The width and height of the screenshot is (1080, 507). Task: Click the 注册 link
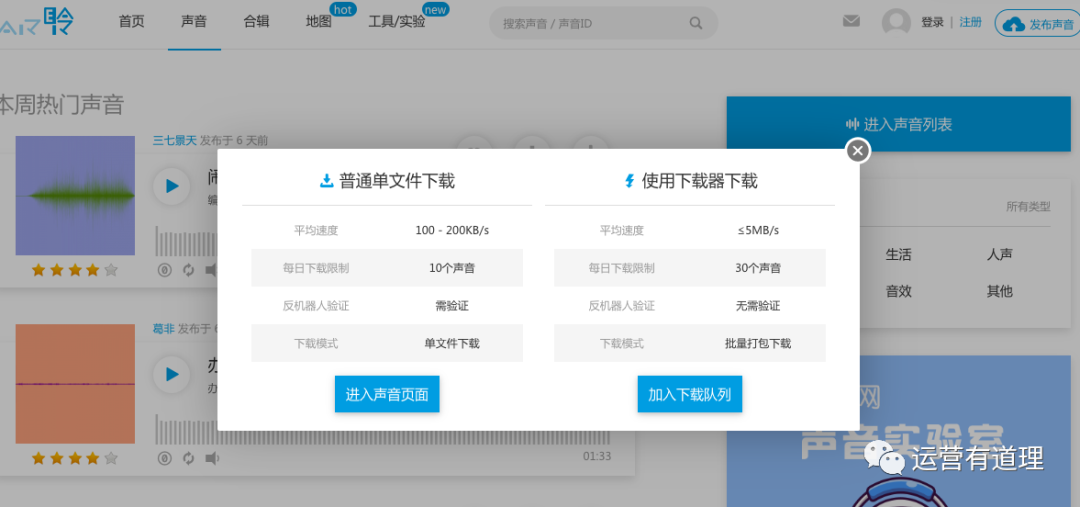(x=970, y=22)
